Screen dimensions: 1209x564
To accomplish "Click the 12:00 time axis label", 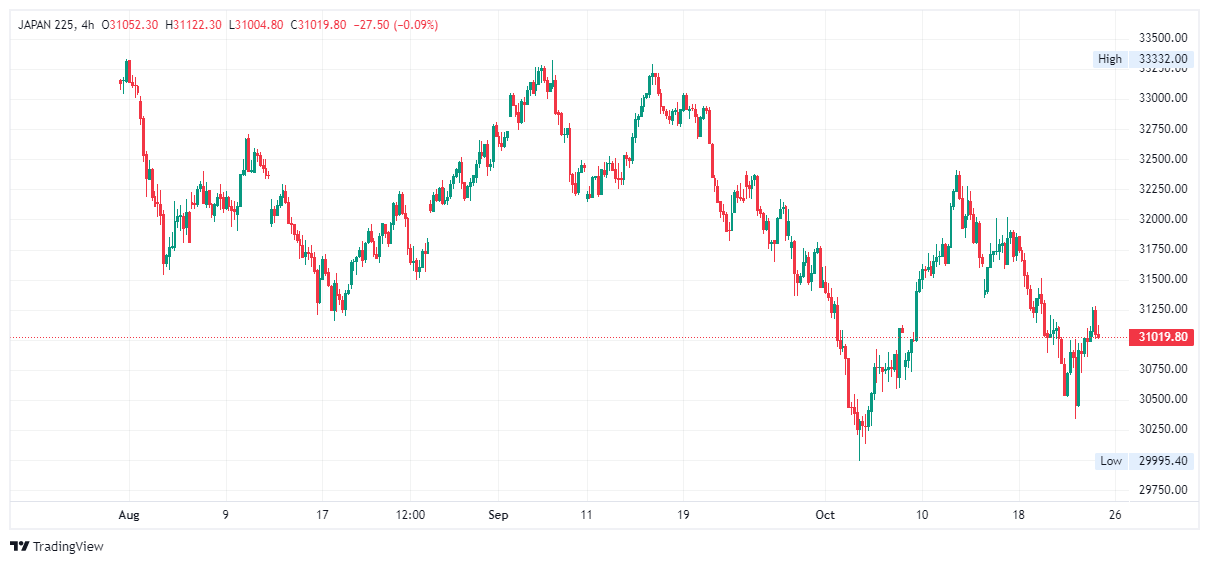I will 410,515.
